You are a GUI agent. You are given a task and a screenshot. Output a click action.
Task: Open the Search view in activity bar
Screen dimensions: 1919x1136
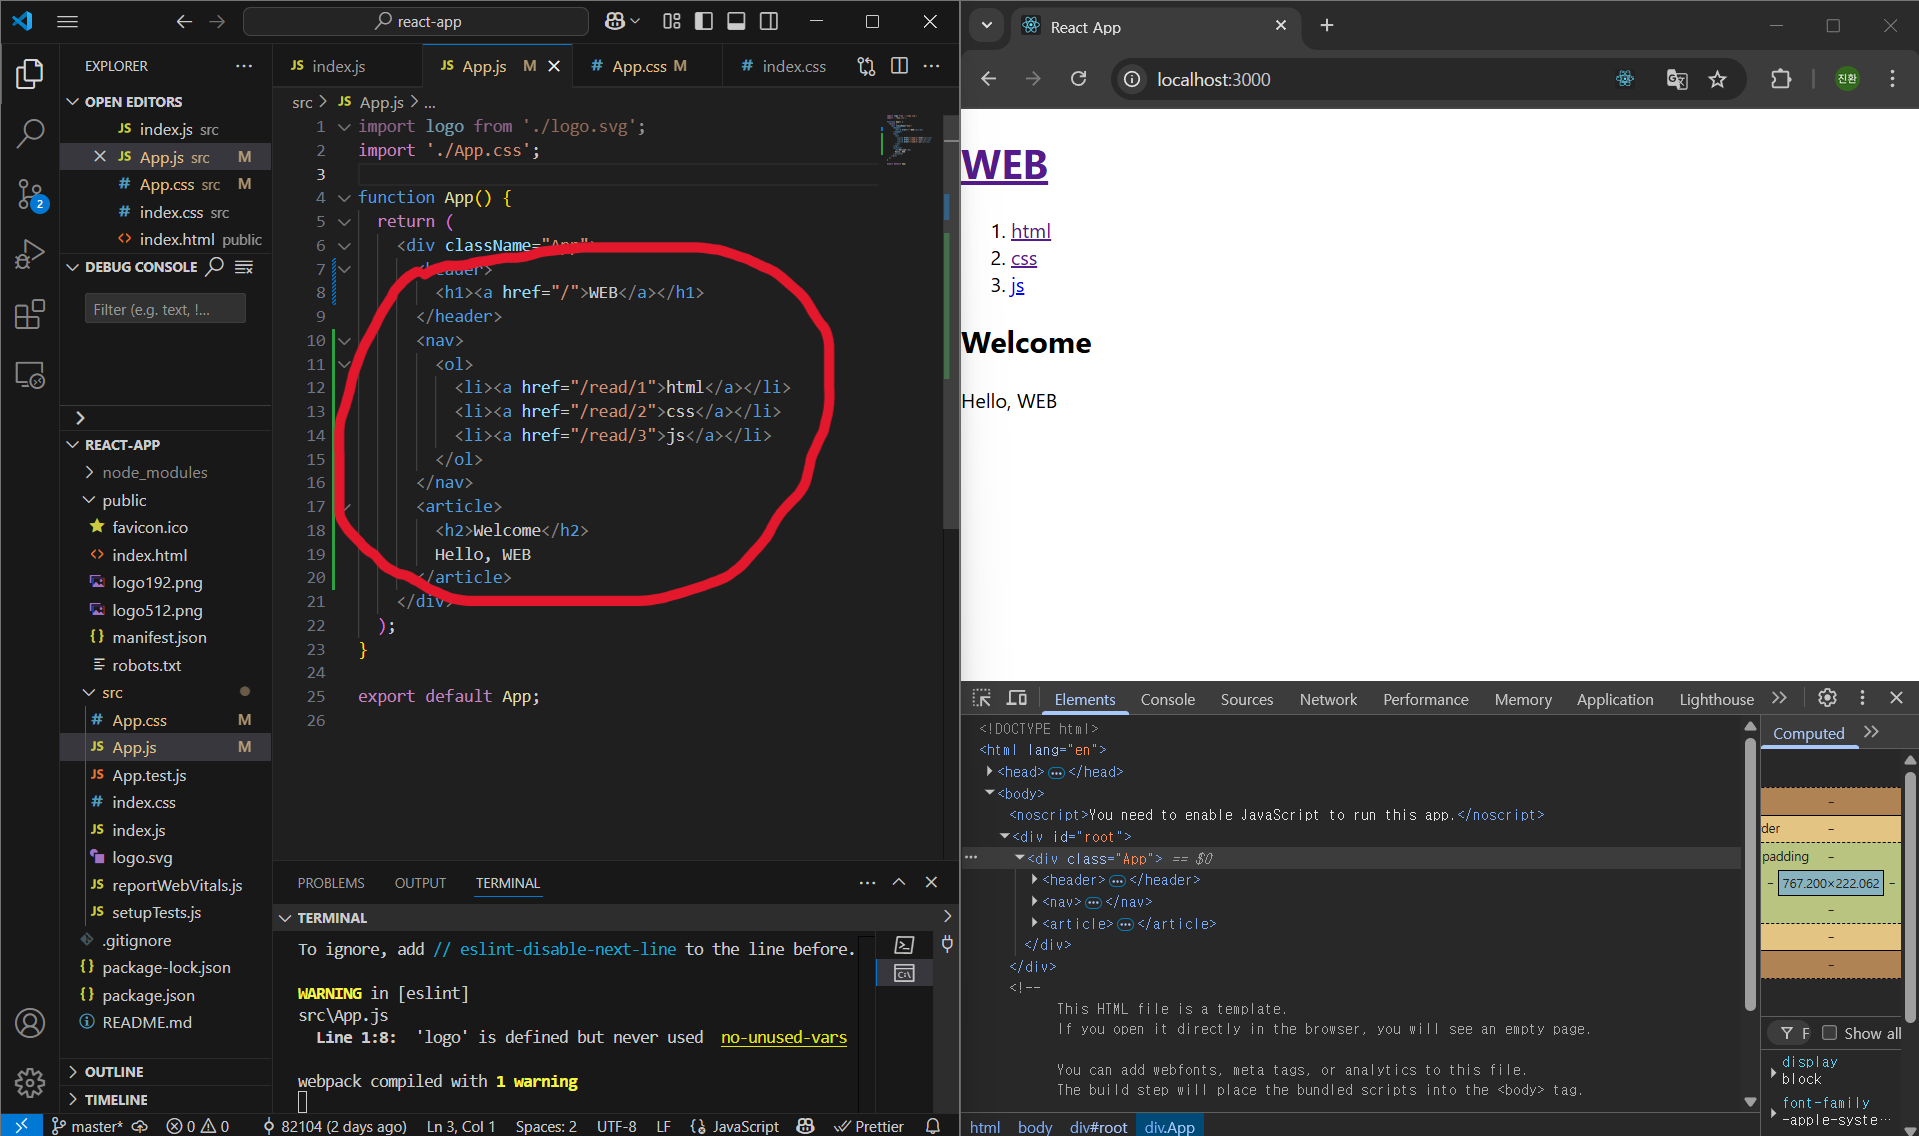coord(30,133)
